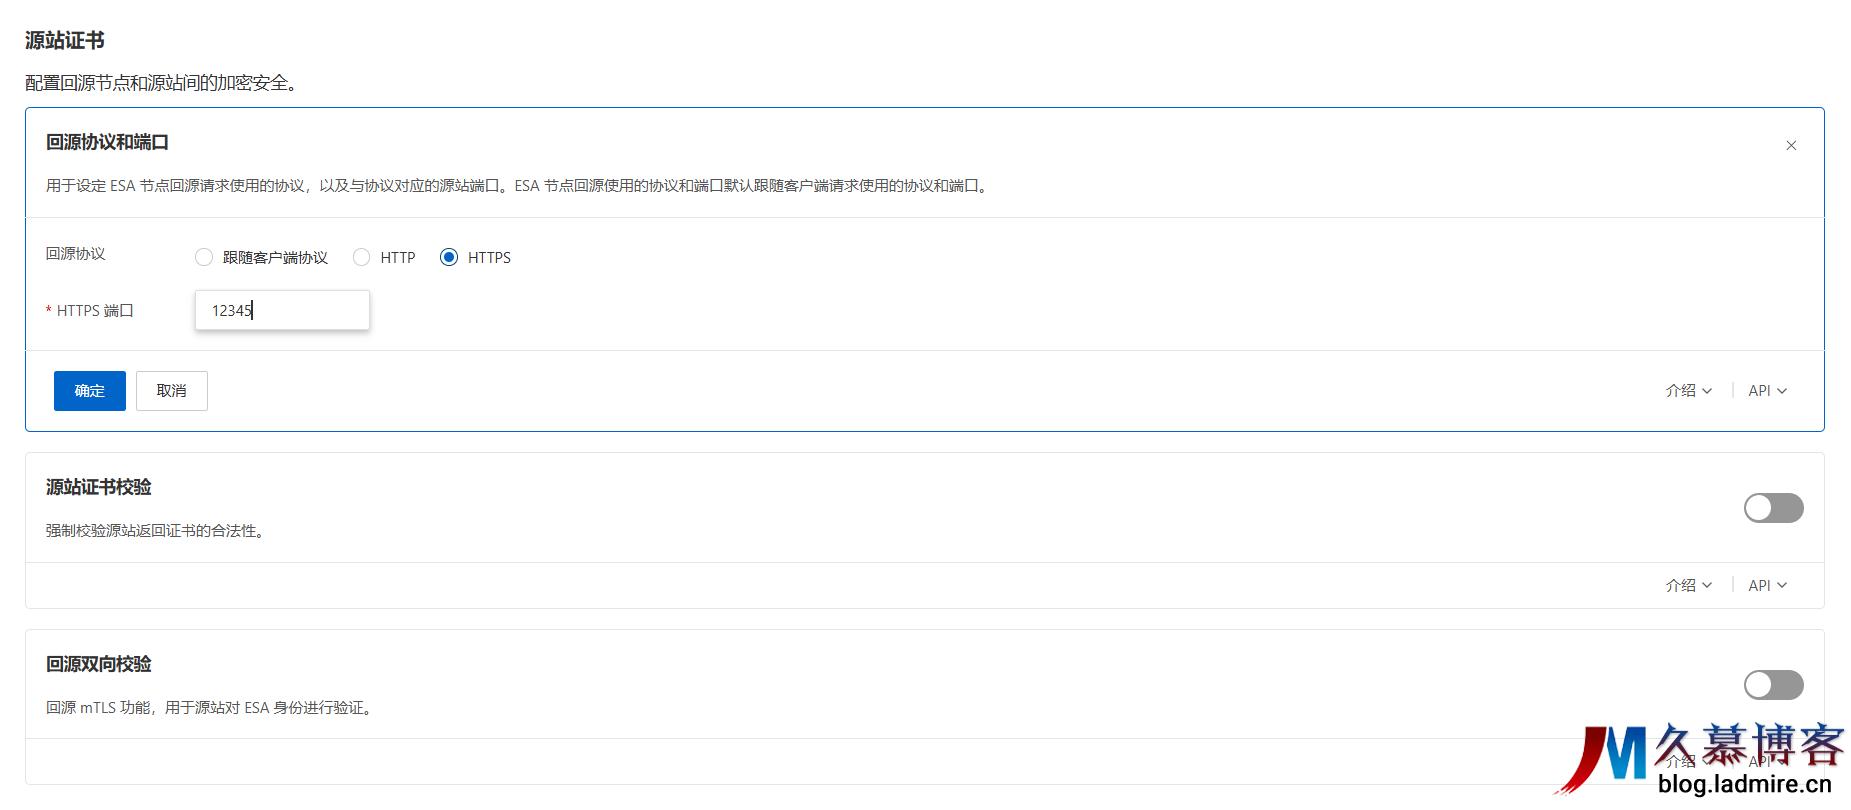Screen dimensions: 1851x810
Task: Close the 回源协议和端口 panel with X
Action: pos(1791,146)
